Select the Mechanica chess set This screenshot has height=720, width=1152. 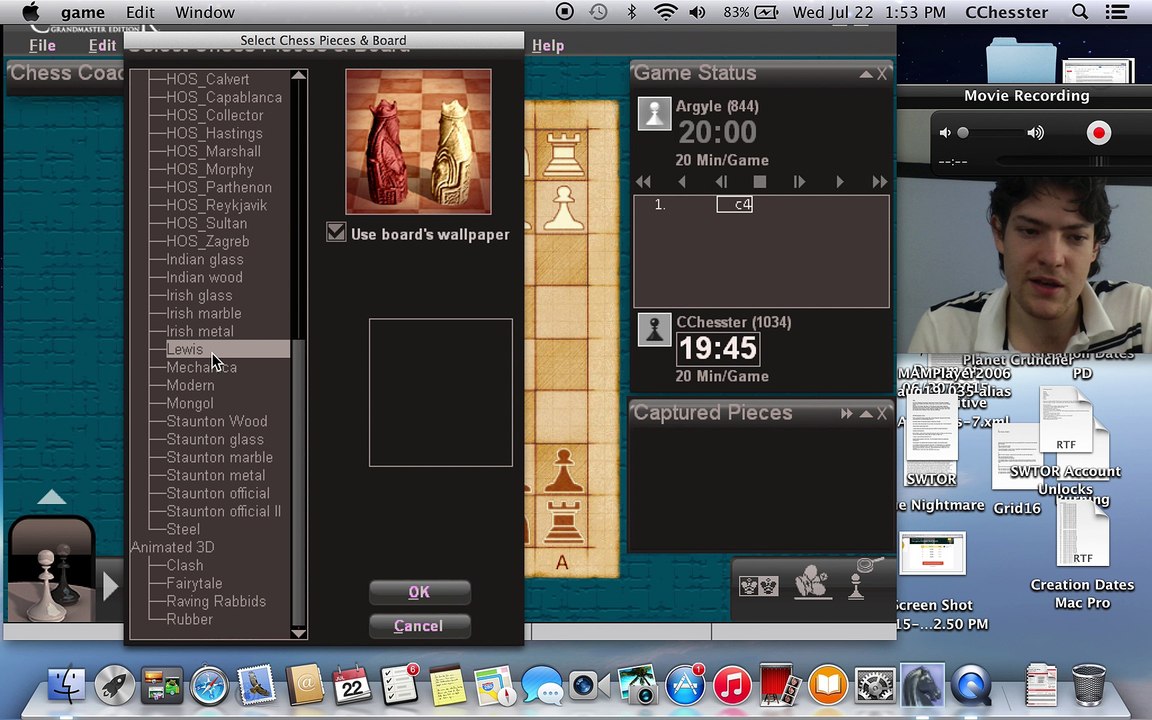(201, 367)
